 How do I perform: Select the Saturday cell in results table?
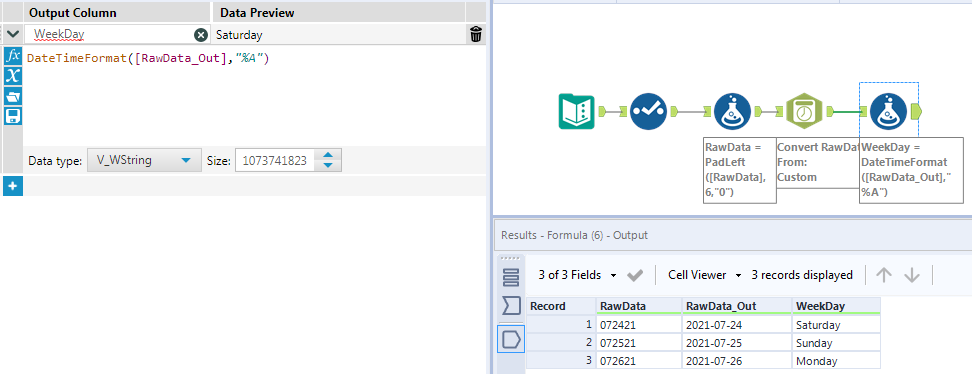[836, 325]
